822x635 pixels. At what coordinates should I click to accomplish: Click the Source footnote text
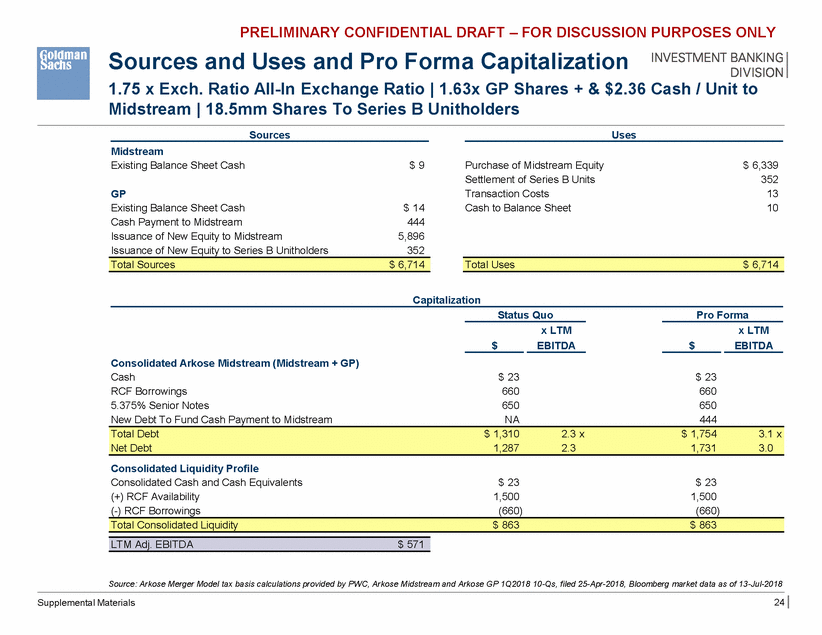444,583
